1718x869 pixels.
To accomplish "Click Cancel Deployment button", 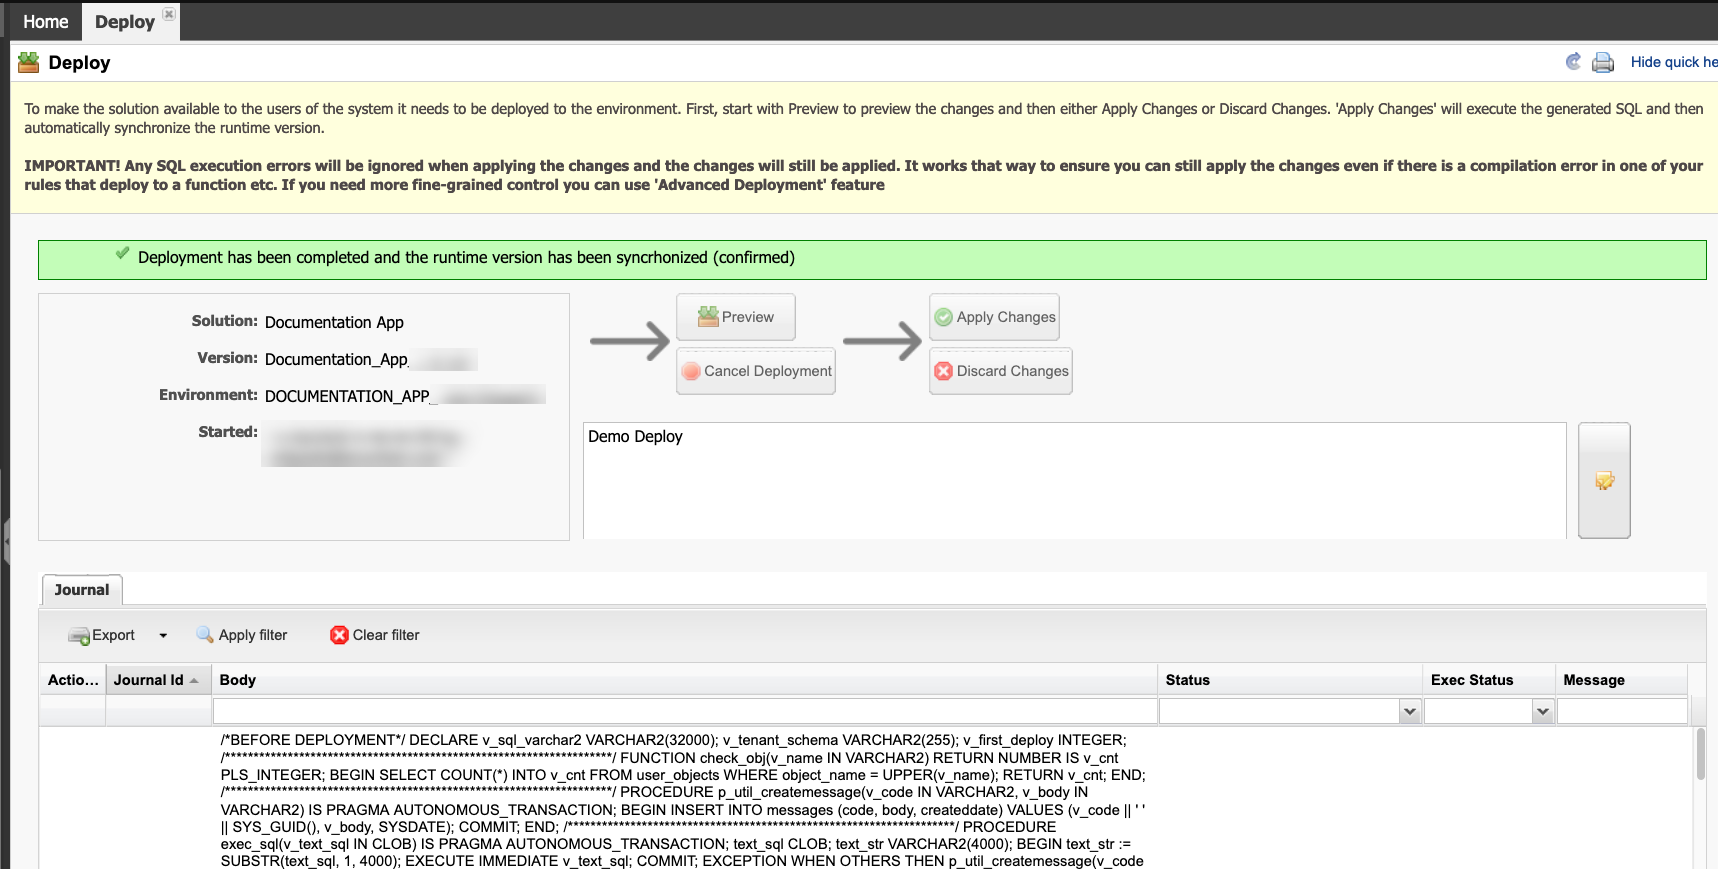I will click(x=756, y=371).
